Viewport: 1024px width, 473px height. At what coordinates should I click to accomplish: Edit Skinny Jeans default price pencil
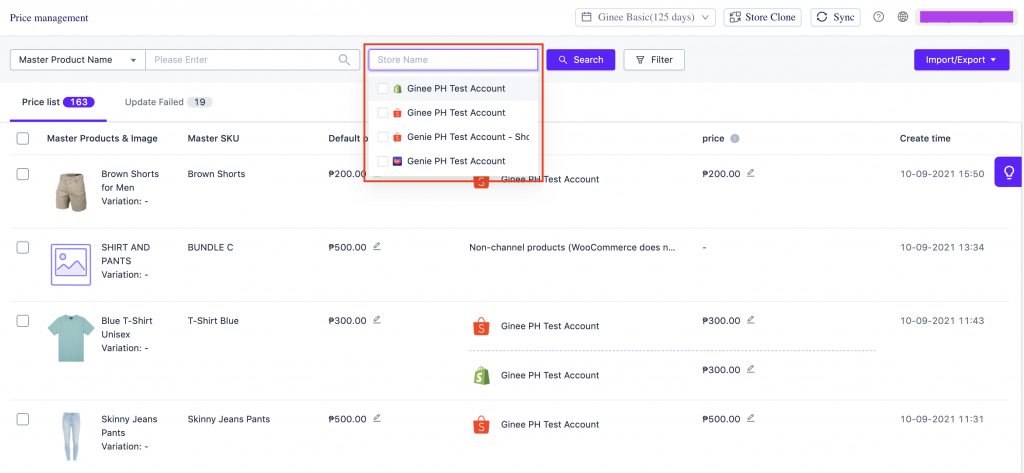tap(377, 418)
